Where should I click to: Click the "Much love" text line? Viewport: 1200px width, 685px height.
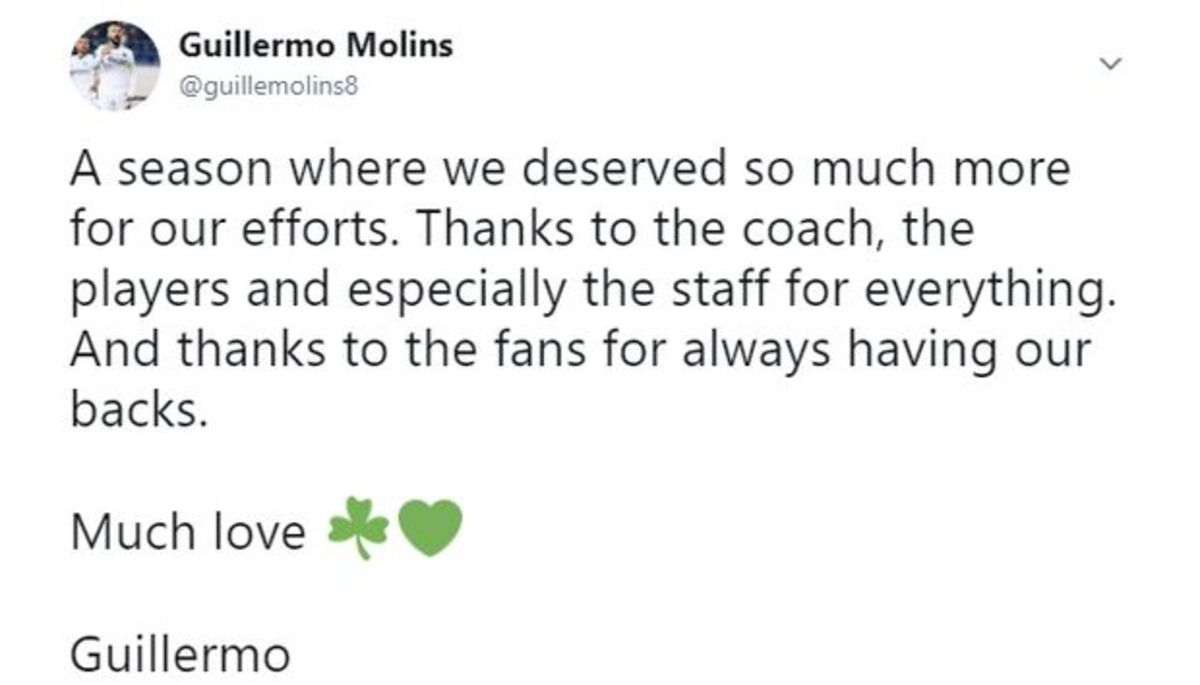tap(187, 531)
